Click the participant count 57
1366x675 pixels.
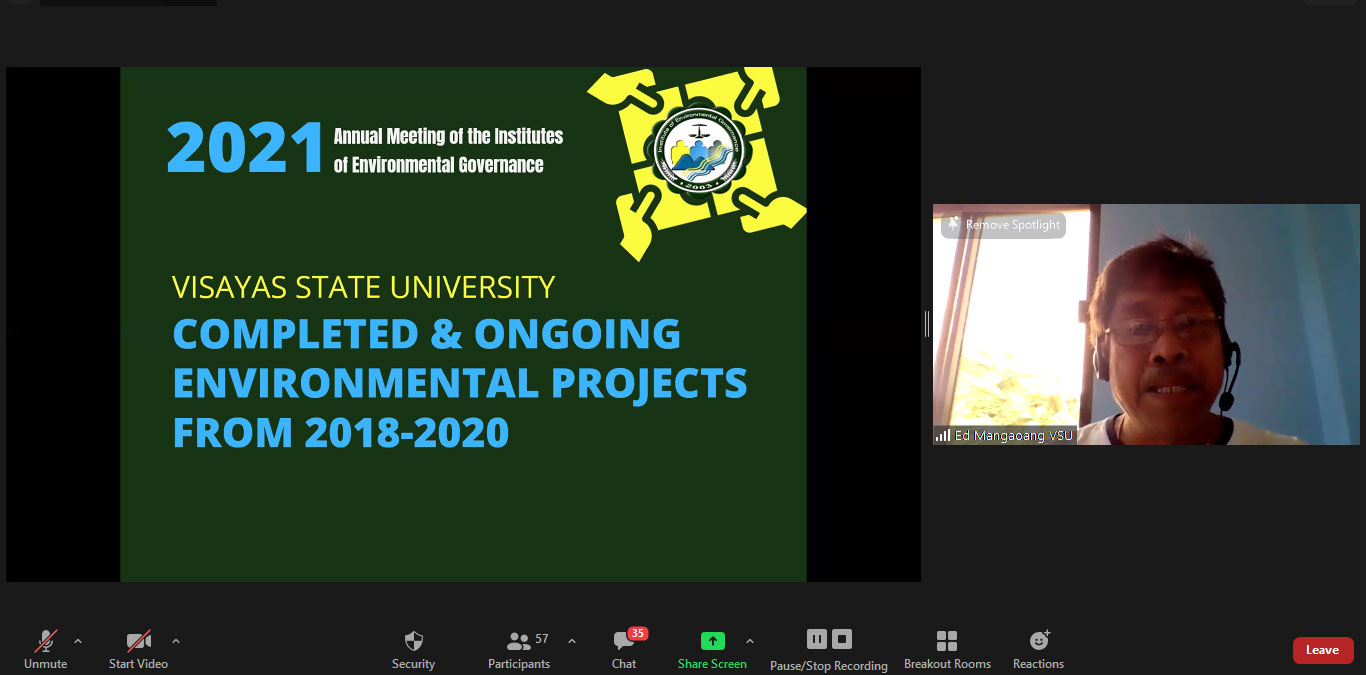point(542,639)
